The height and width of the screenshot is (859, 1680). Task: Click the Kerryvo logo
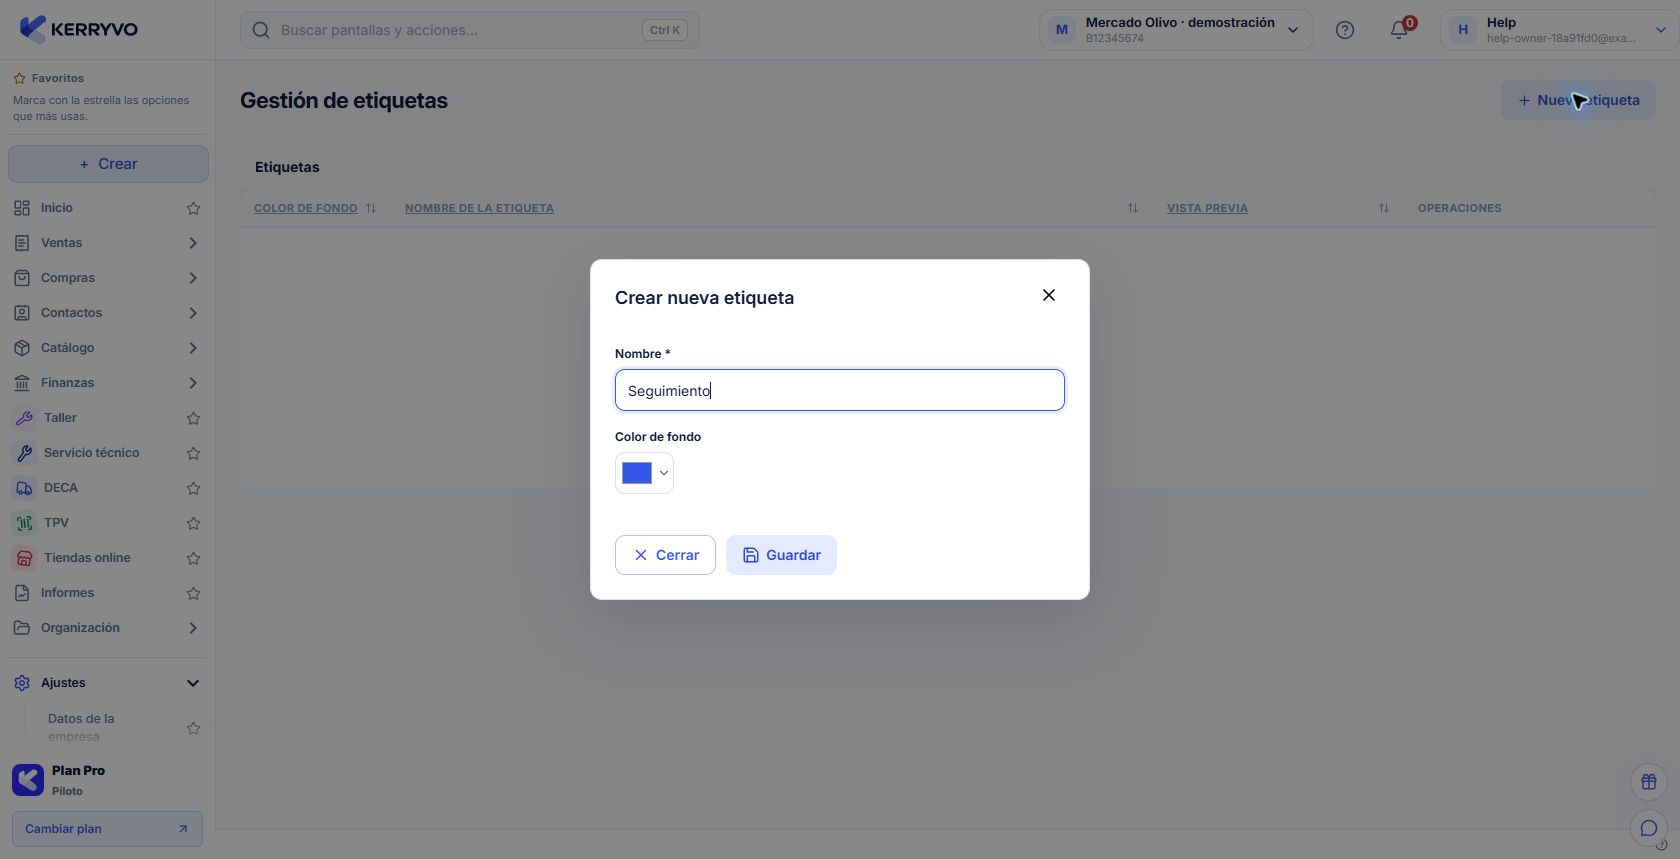pyautogui.click(x=78, y=29)
